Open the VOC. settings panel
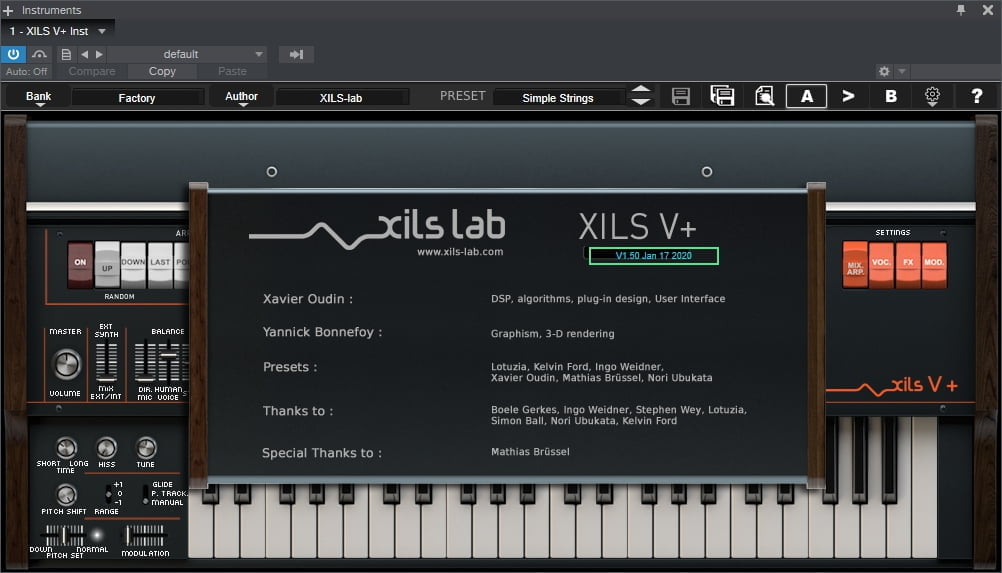 (881, 264)
